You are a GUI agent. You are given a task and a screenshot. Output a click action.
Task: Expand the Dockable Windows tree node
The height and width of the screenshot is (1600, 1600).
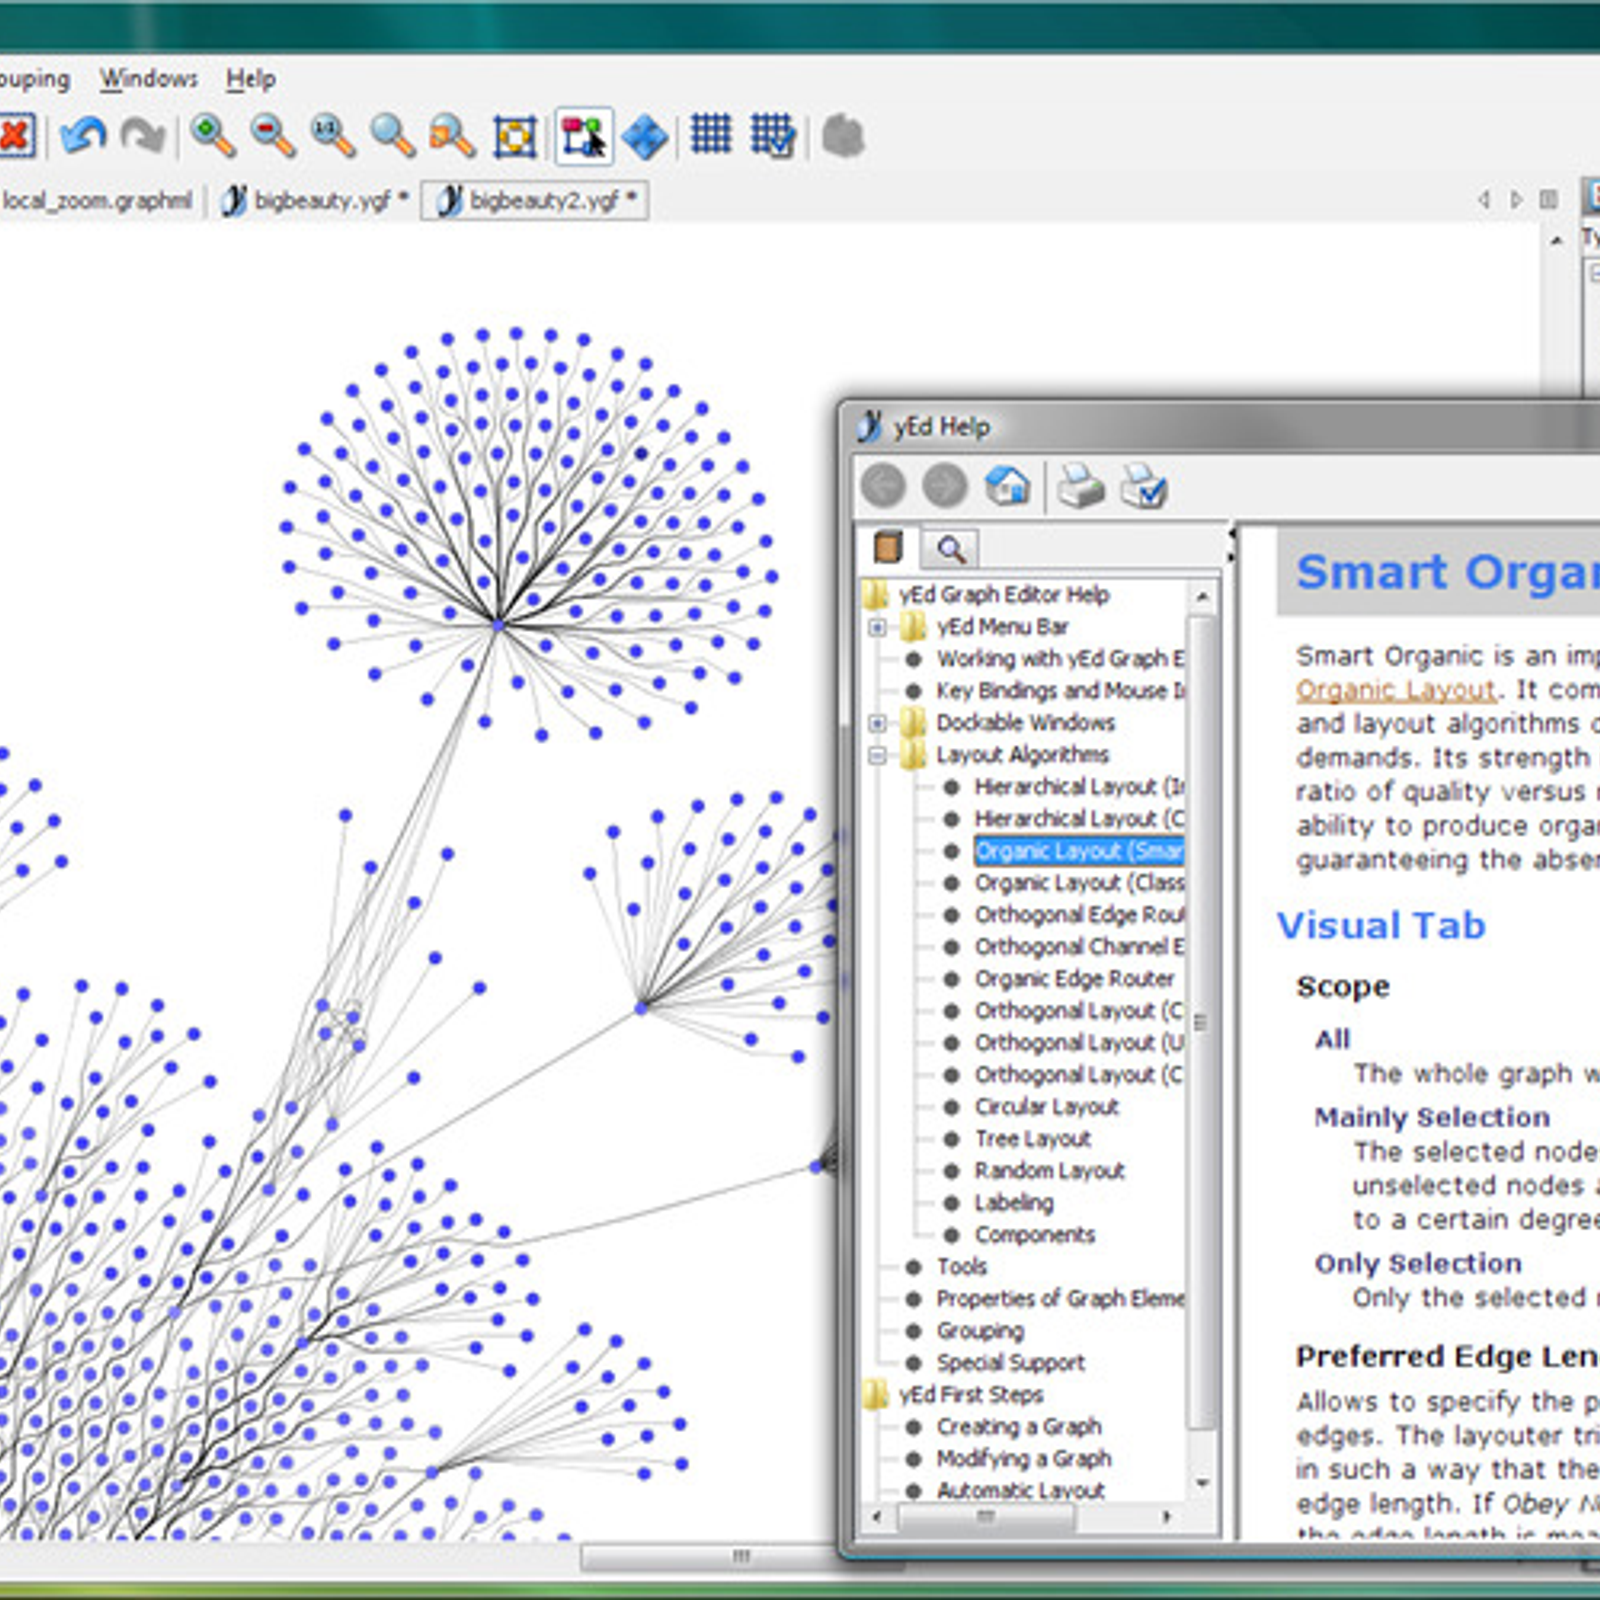tap(877, 723)
